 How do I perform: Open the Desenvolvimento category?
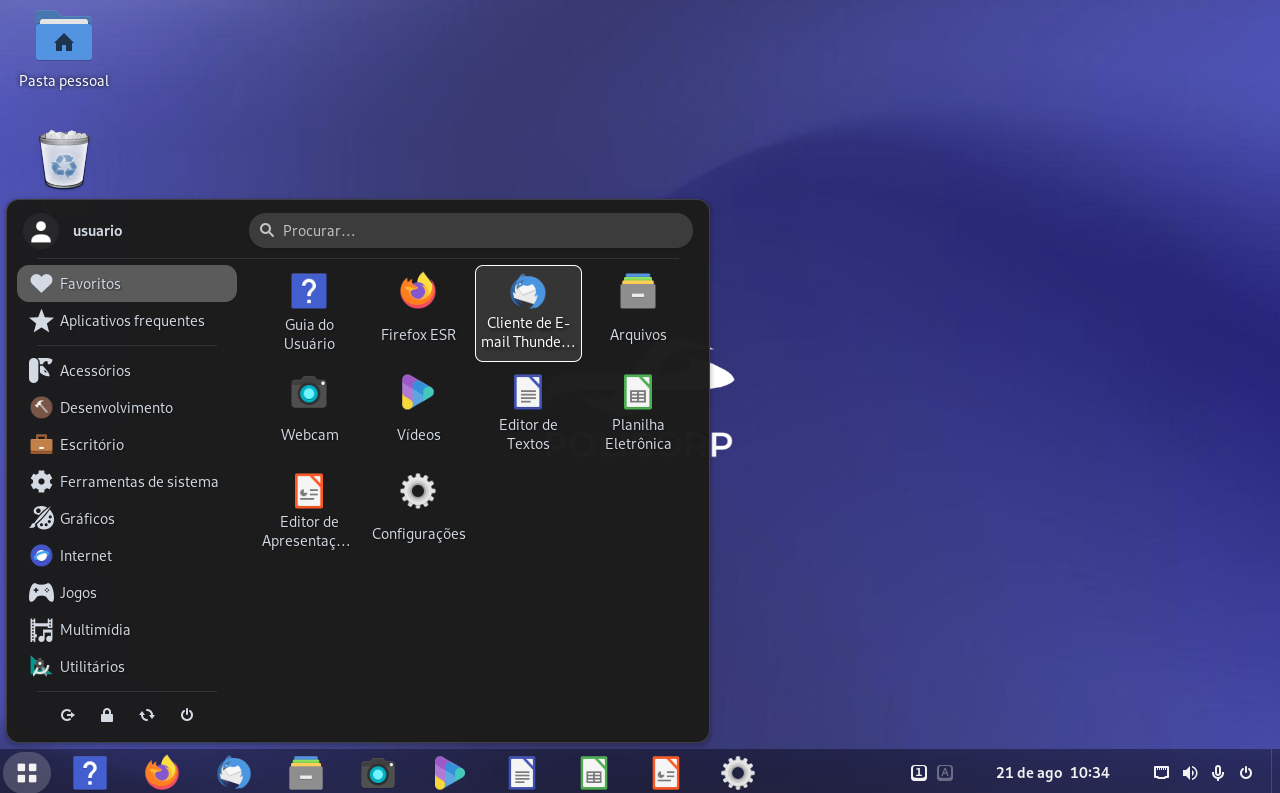pyautogui.click(x=127, y=408)
